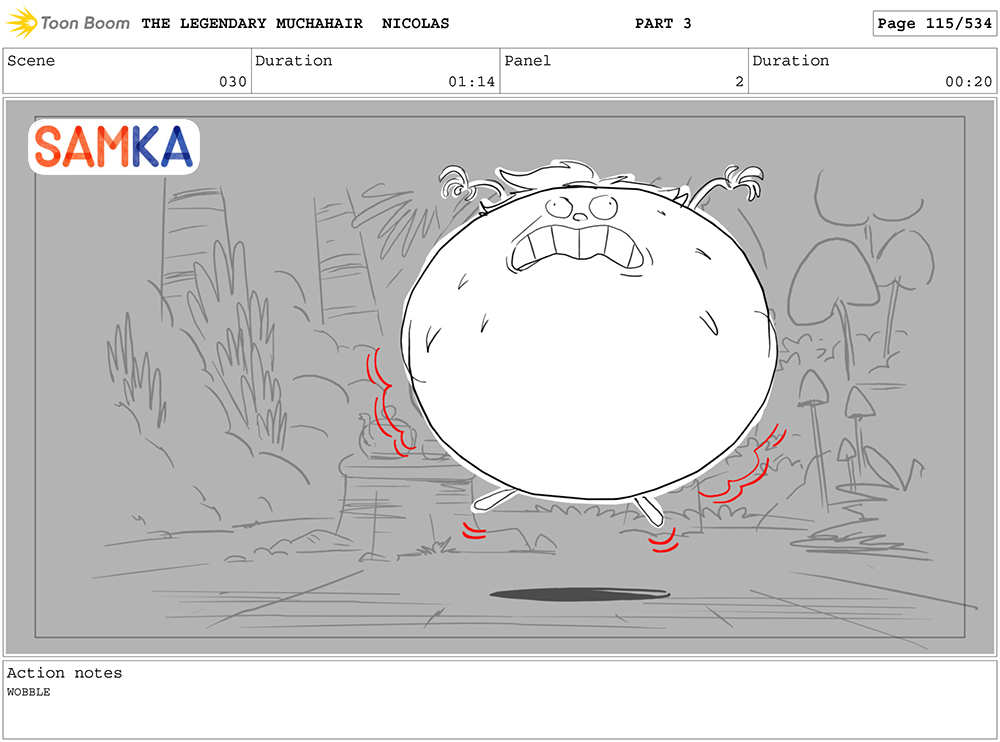
Task: Select the PART 3 header text
Action: tap(663, 24)
